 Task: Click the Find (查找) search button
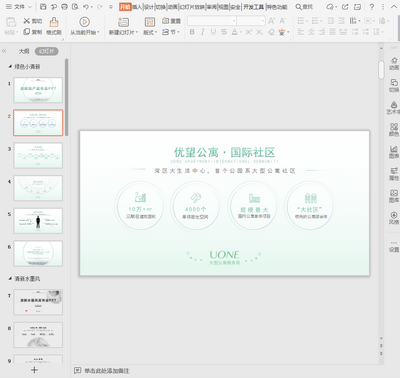[x=304, y=7]
